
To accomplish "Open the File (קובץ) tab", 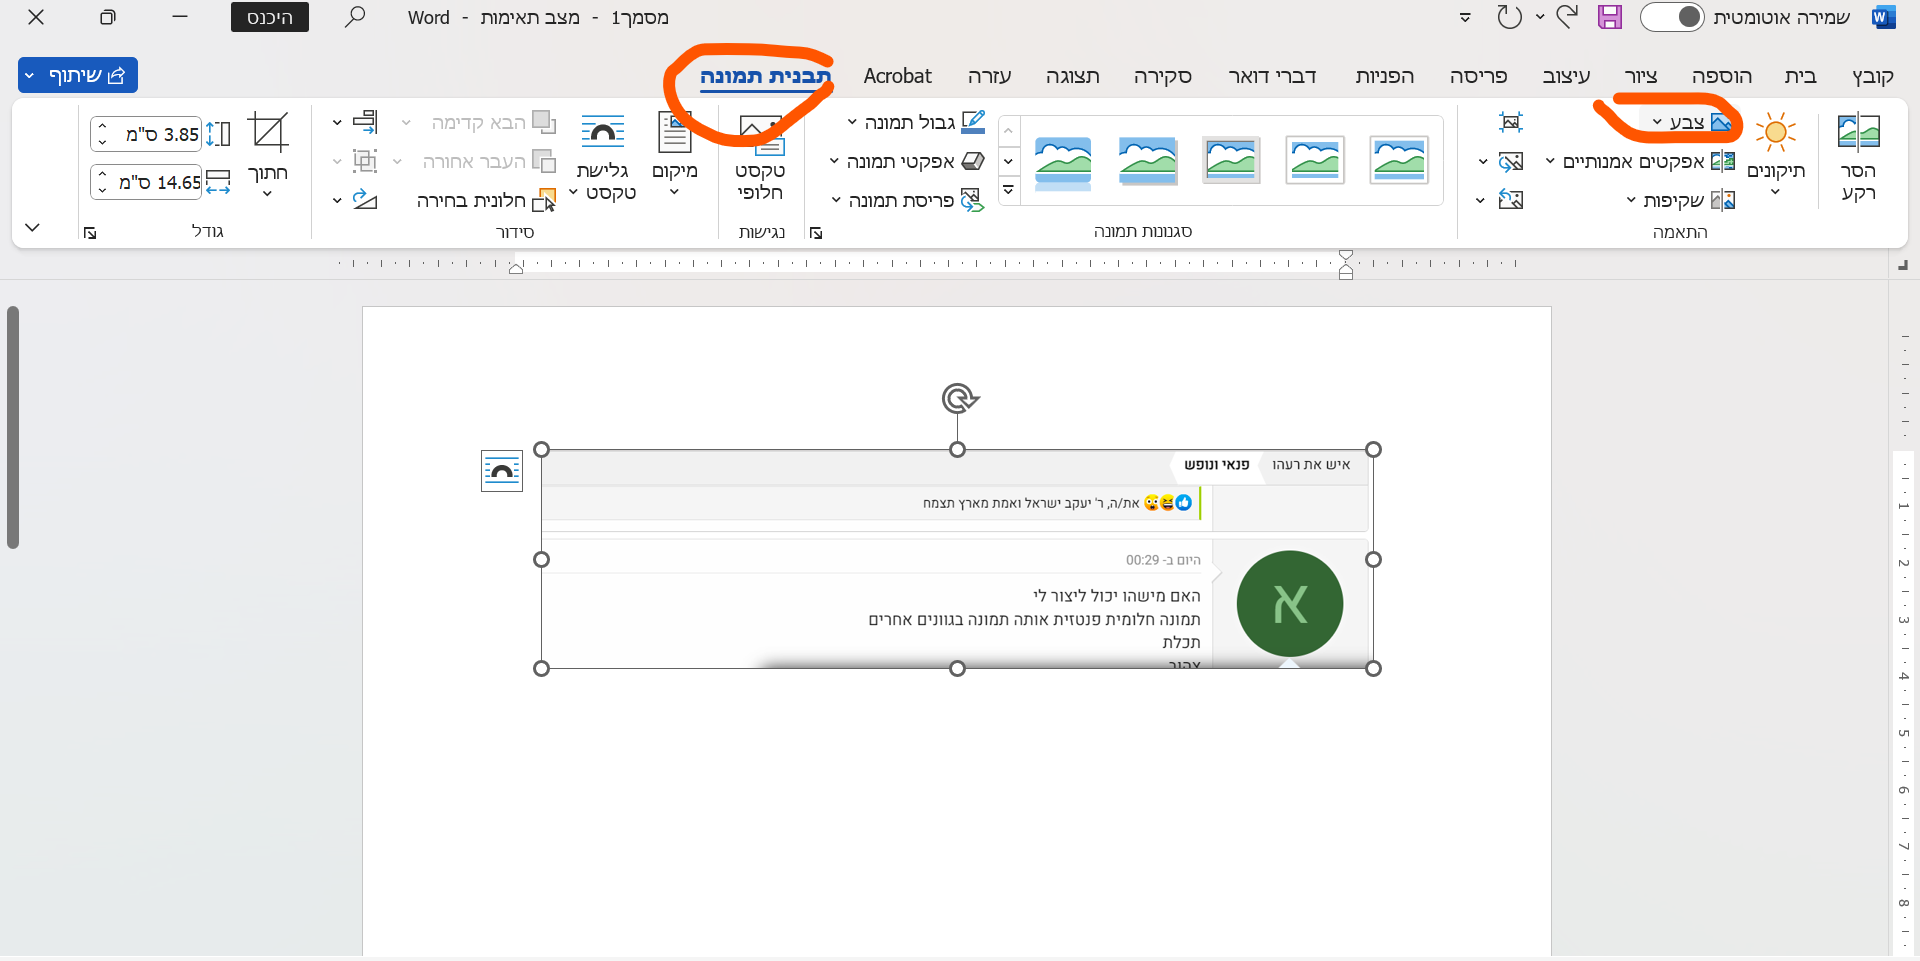I will coord(1872,76).
